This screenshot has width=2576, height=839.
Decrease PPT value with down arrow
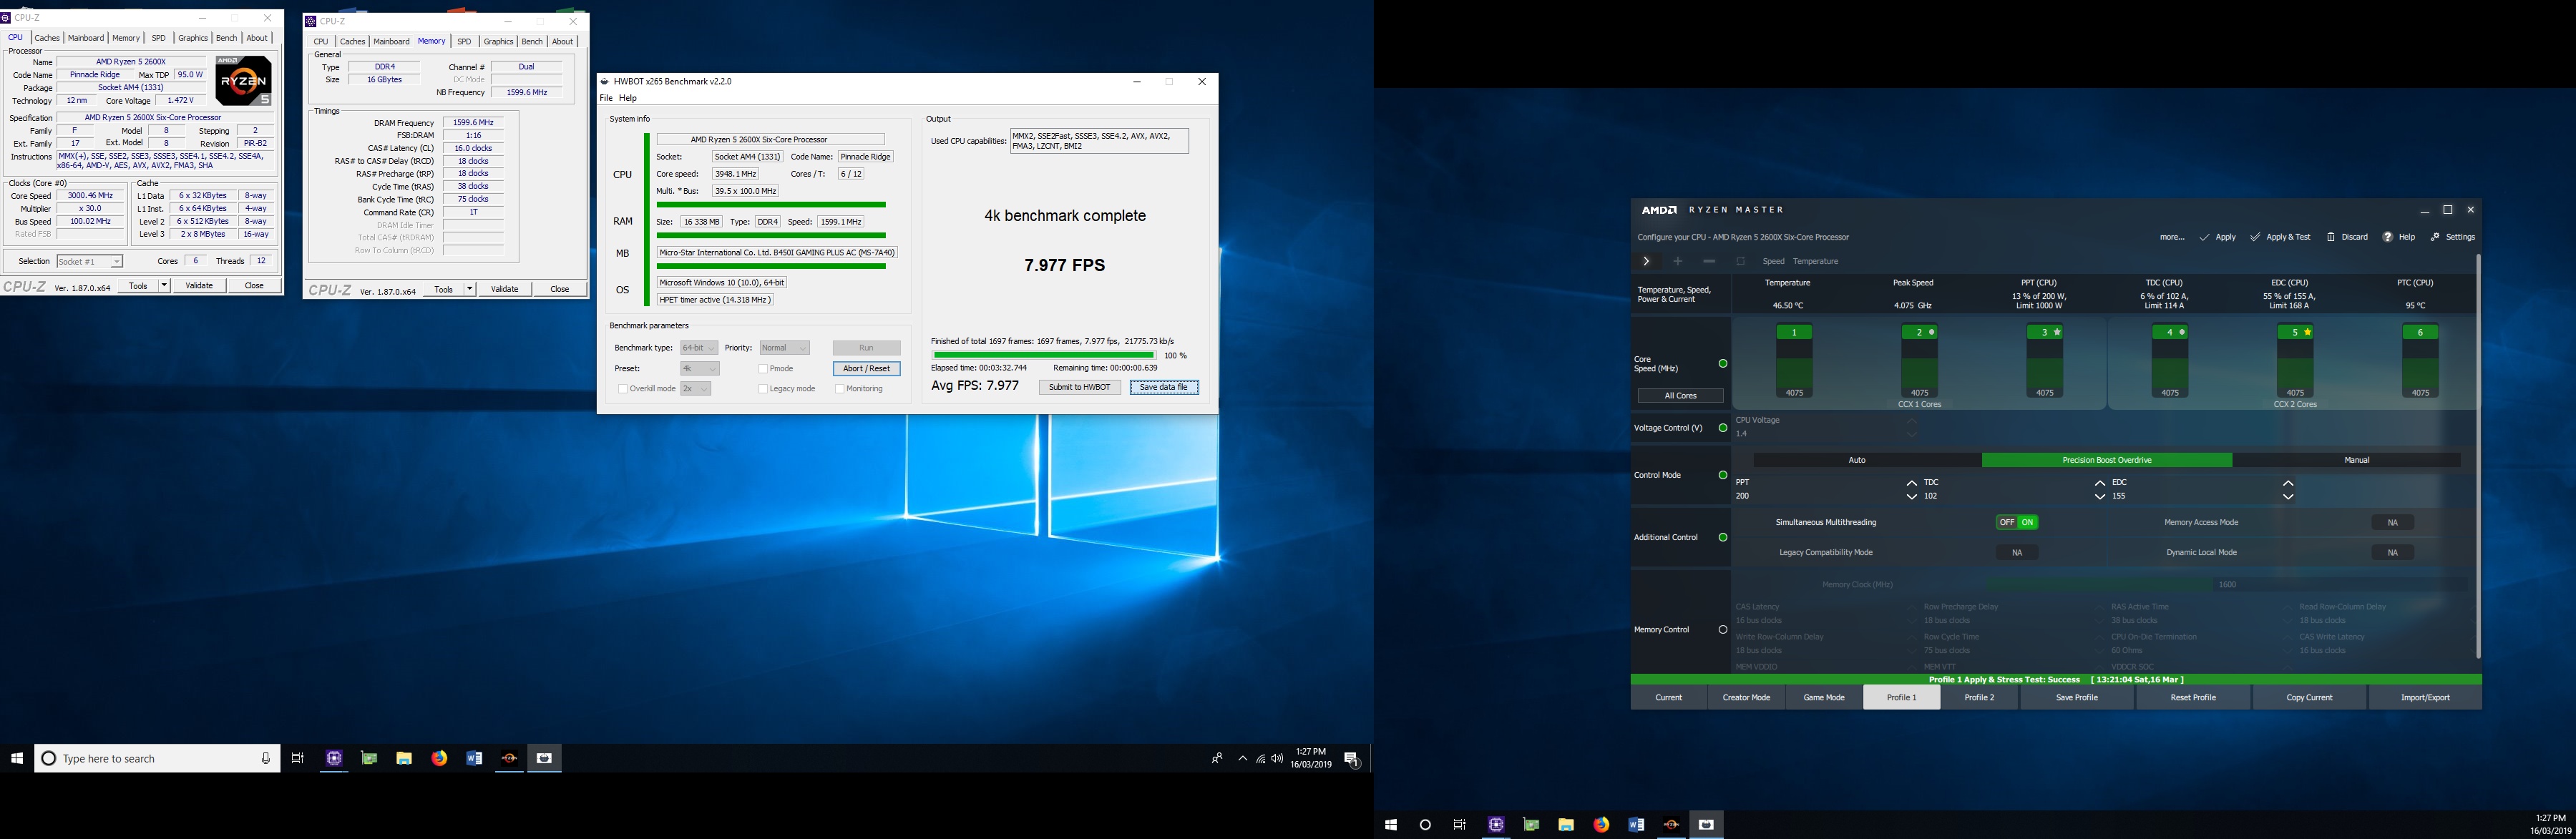click(x=1911, y=496)
